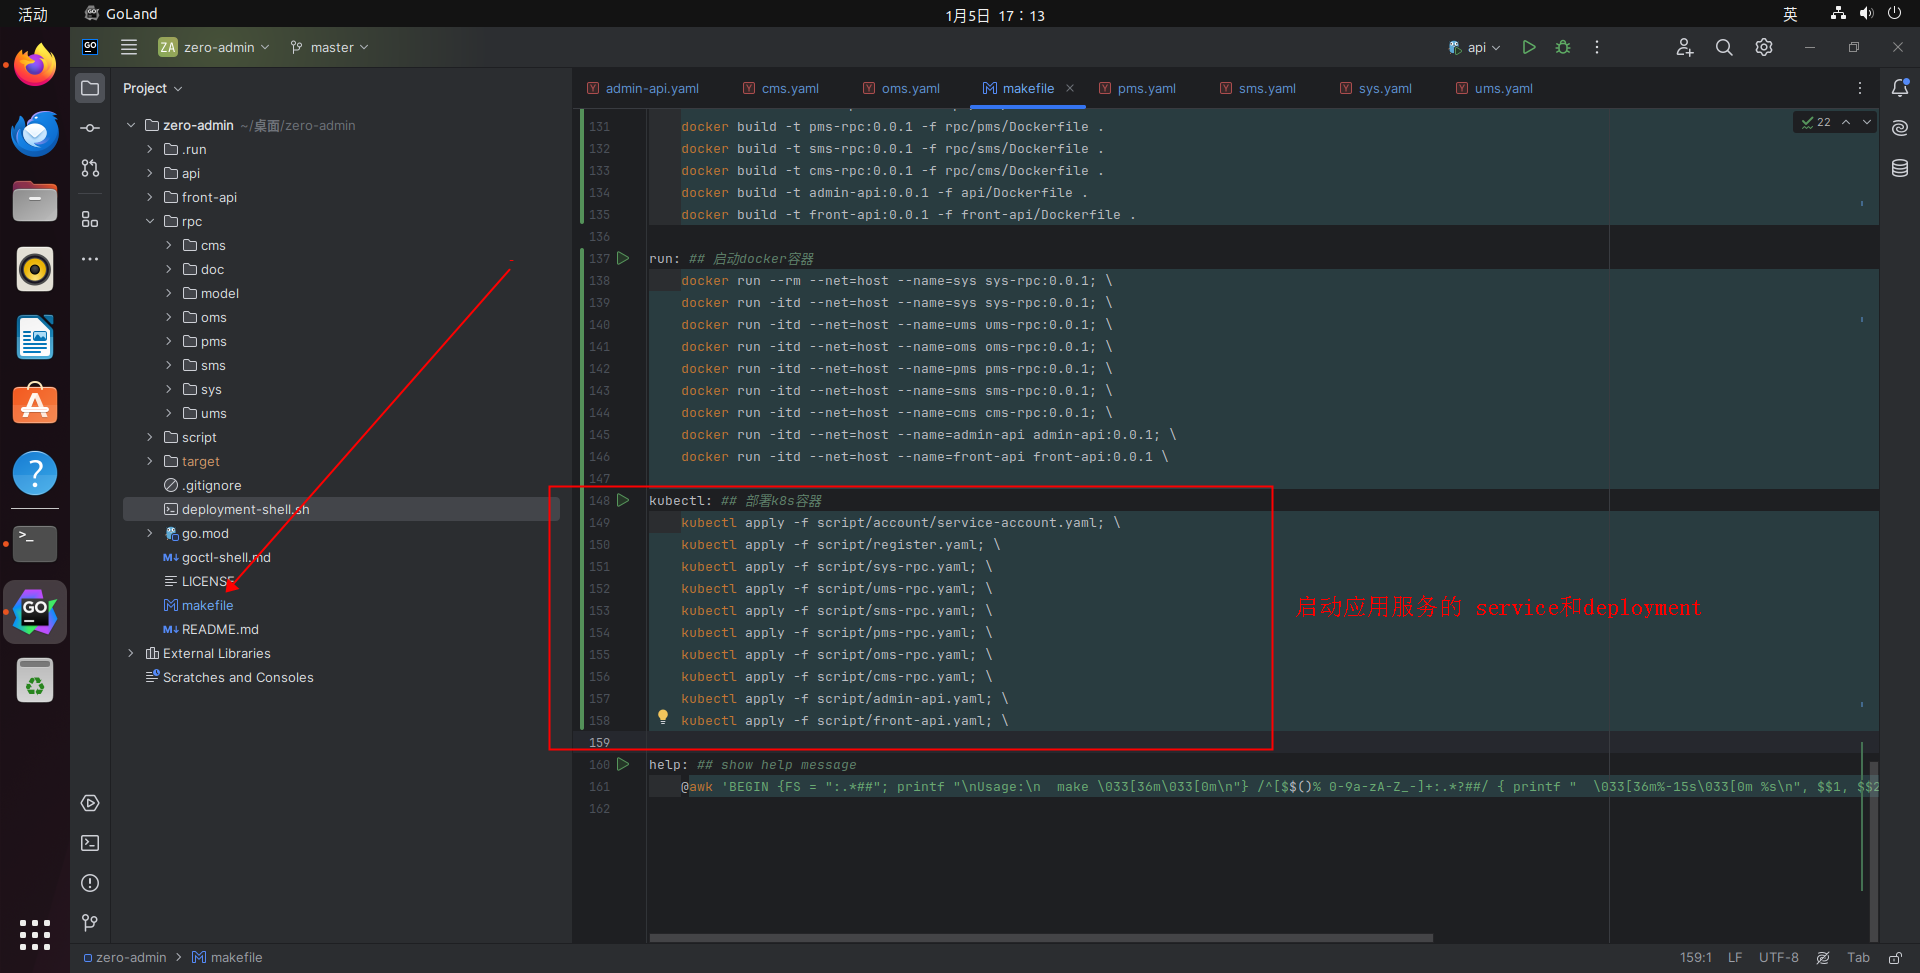
Task: Open Firefox from the Ubuntu dock
Action: tap(35, 65)
